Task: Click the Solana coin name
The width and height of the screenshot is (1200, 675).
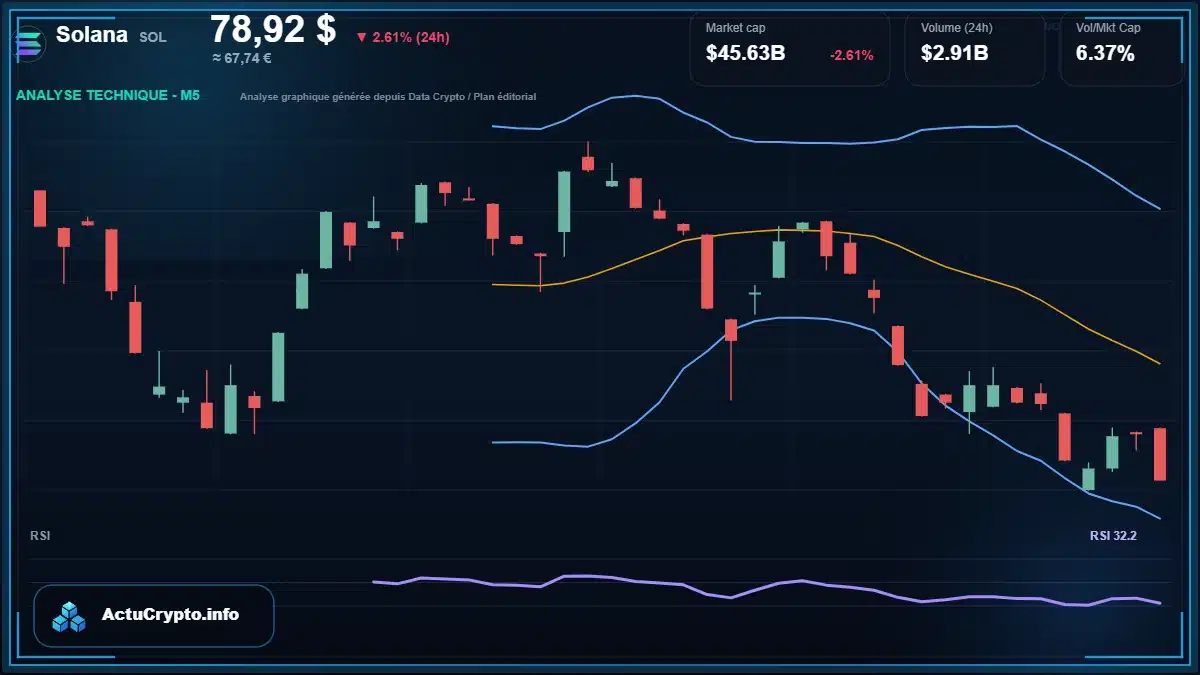Action: (92, 35)
